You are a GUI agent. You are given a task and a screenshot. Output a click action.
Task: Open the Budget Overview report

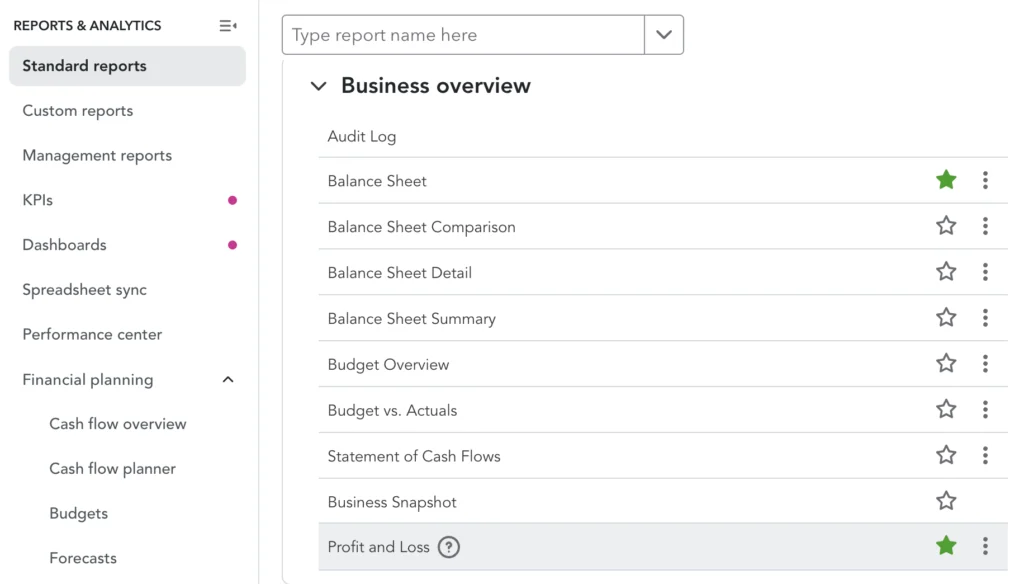click(388, 365)
